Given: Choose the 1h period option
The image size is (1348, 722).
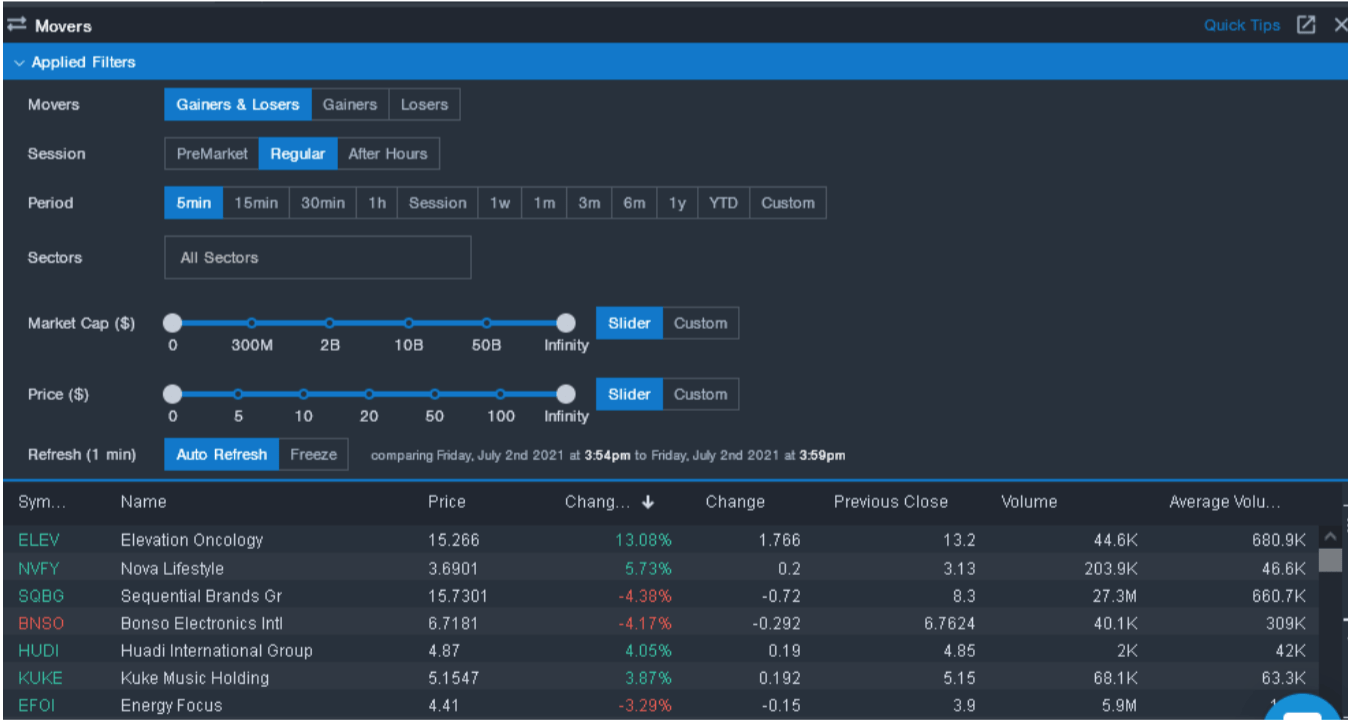Looking at the screenshot, I should tap(377, 202).
